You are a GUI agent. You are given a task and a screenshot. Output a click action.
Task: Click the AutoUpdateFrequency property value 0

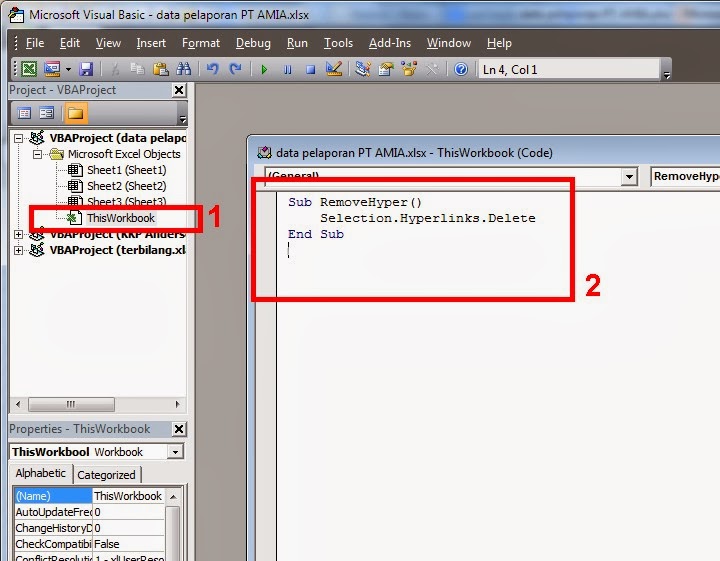(128, 512)
